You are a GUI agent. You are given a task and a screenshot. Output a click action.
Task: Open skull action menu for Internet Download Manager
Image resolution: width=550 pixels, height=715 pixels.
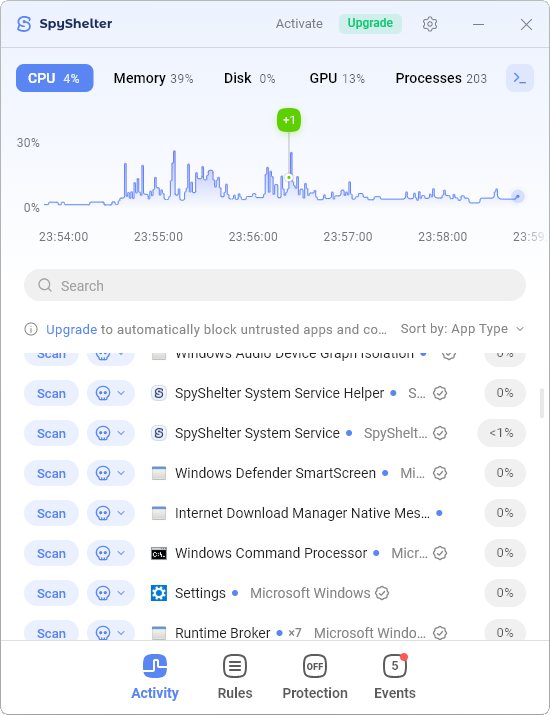tap(111, 513)
